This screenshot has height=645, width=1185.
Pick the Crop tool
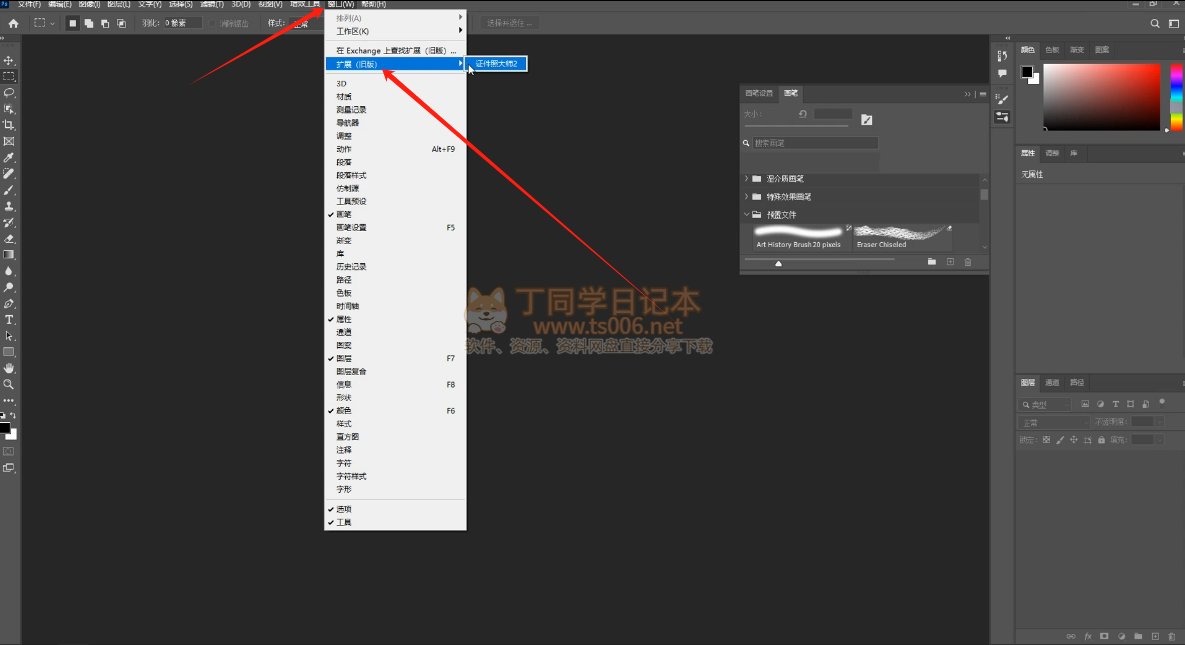click(9, 125)
